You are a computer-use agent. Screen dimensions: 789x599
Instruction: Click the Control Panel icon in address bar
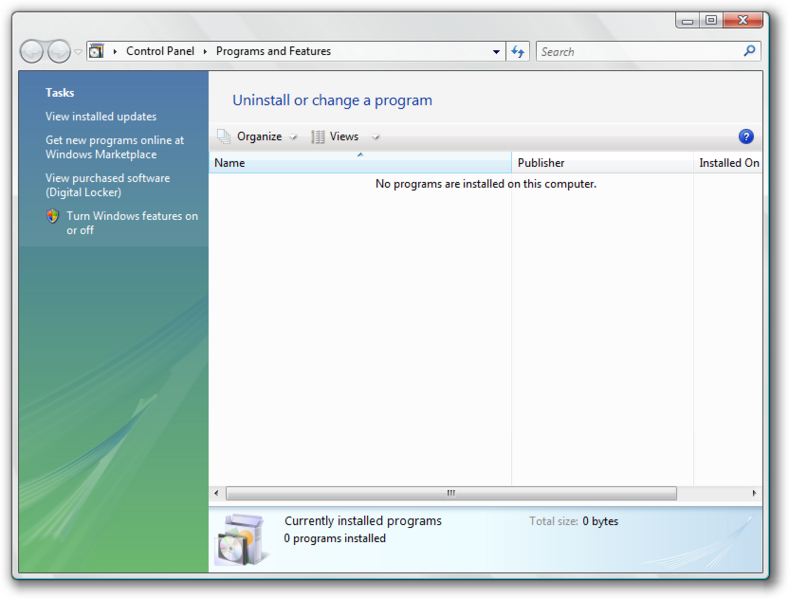point(96,51)
